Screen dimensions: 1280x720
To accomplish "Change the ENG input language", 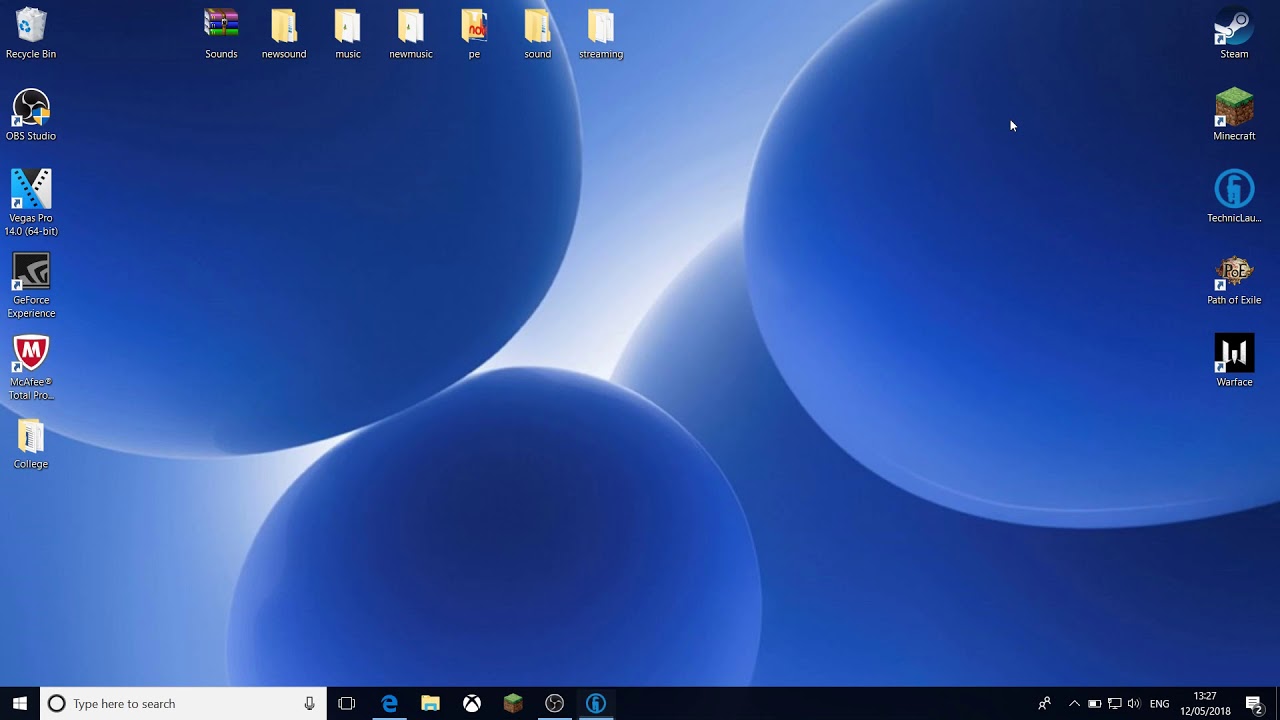I will click(1160, 704).
